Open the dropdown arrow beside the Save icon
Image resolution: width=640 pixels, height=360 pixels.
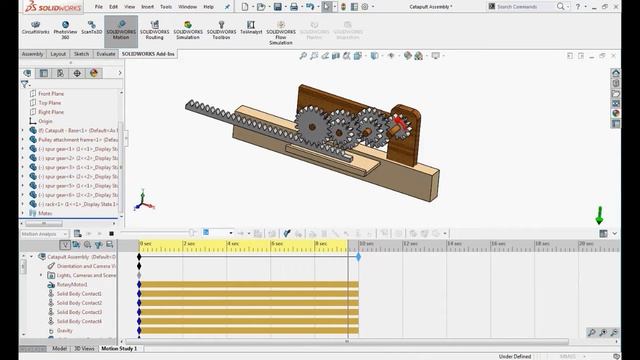click(285, 7)
